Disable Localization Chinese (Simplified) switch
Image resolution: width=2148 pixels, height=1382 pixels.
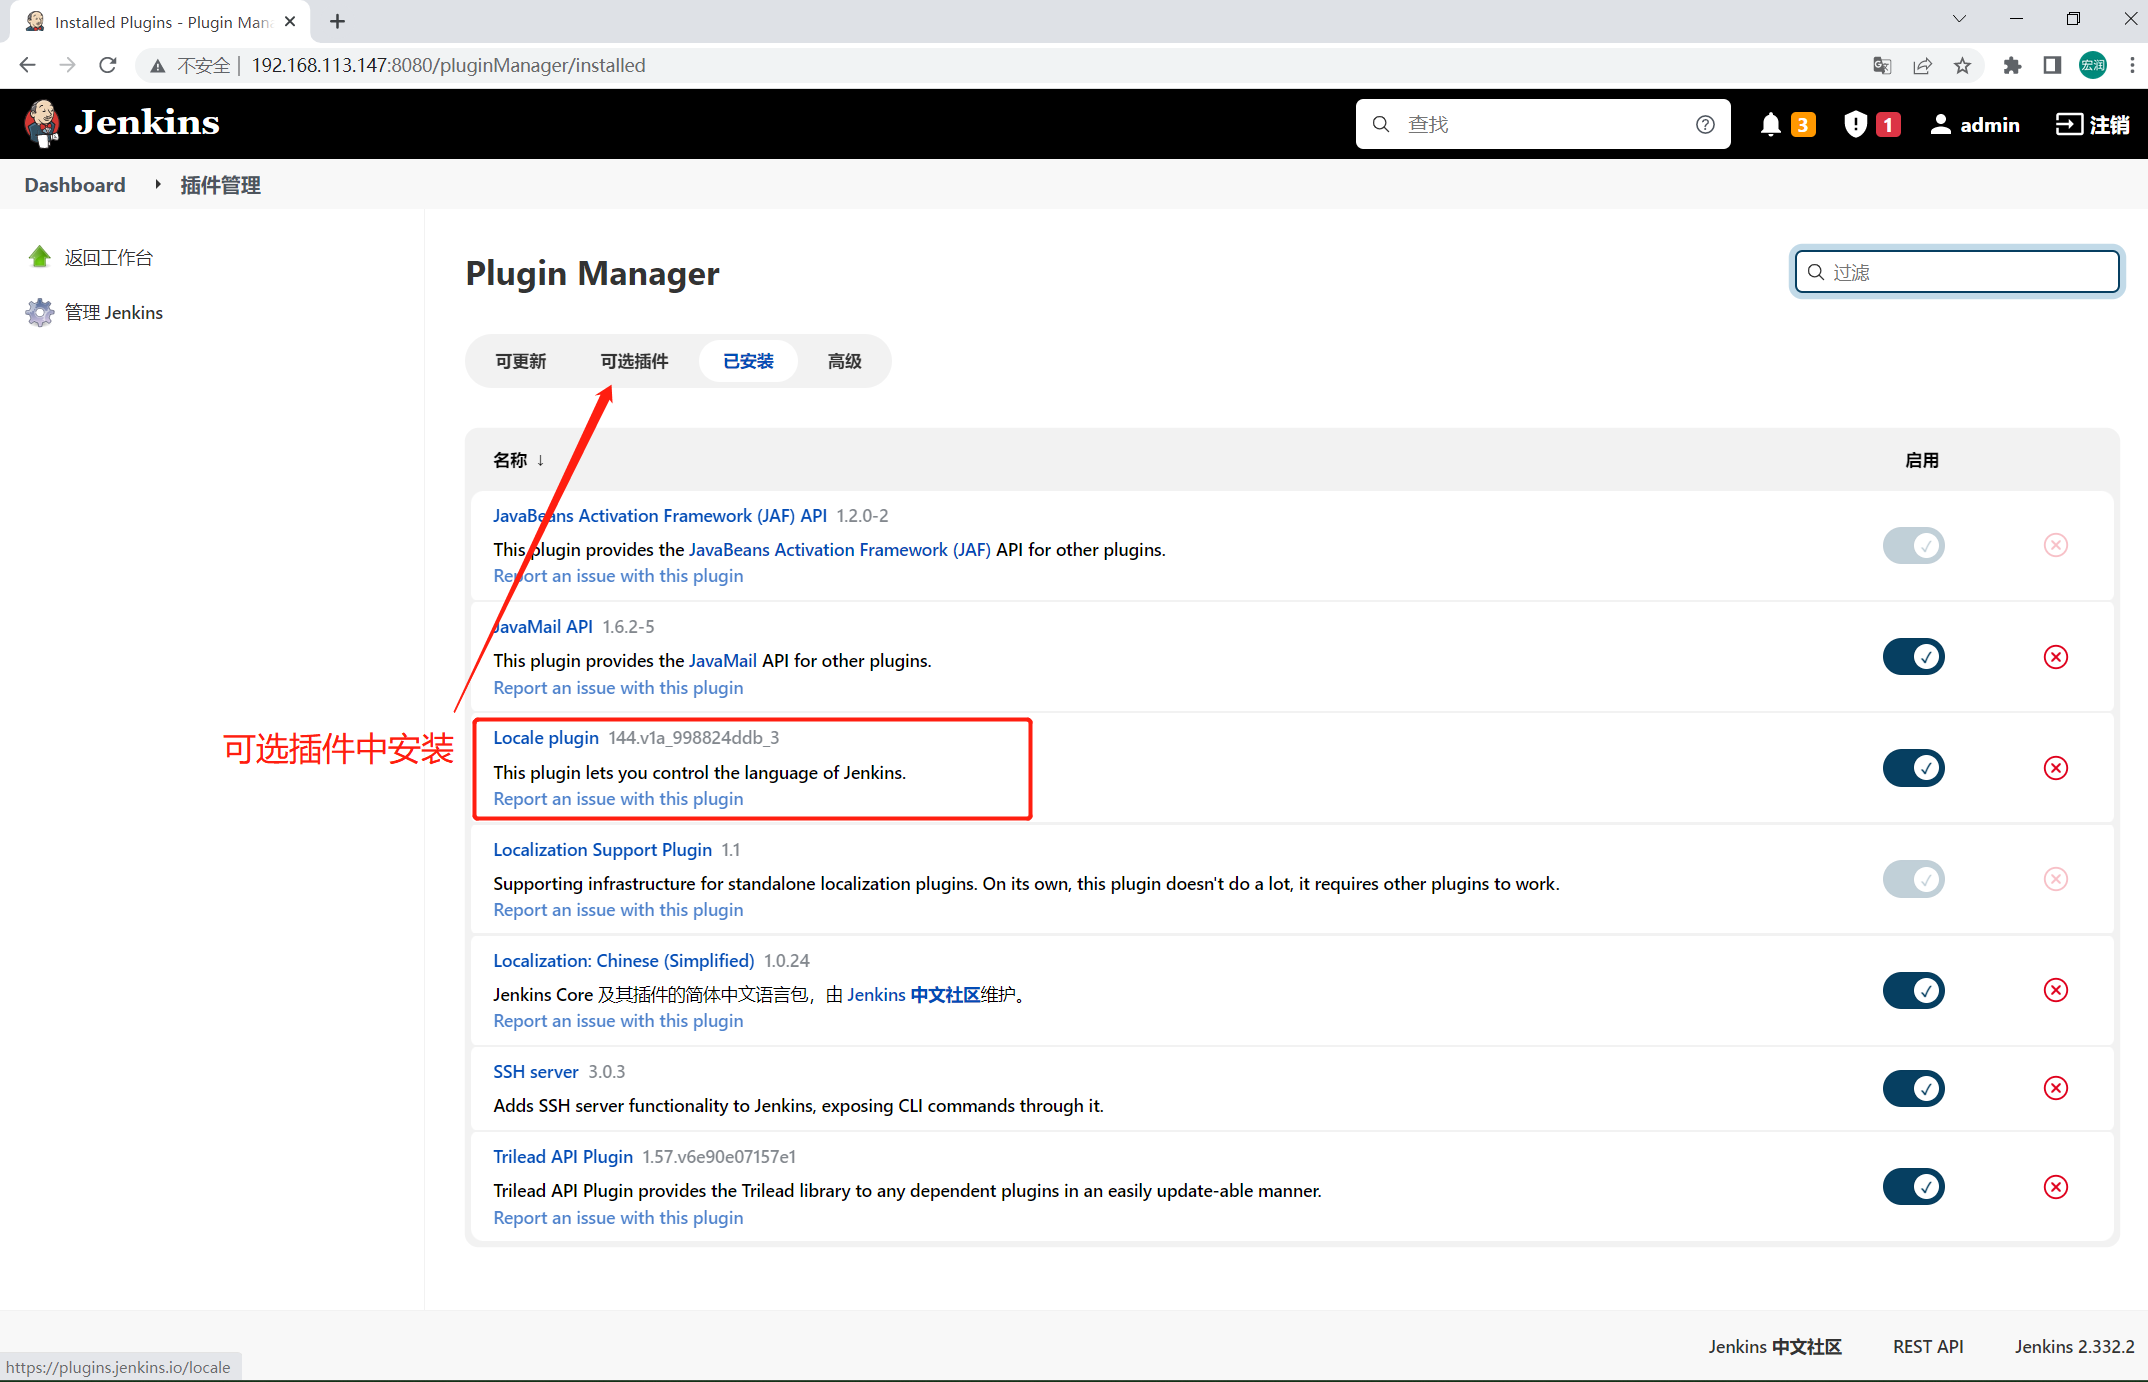1914,990
